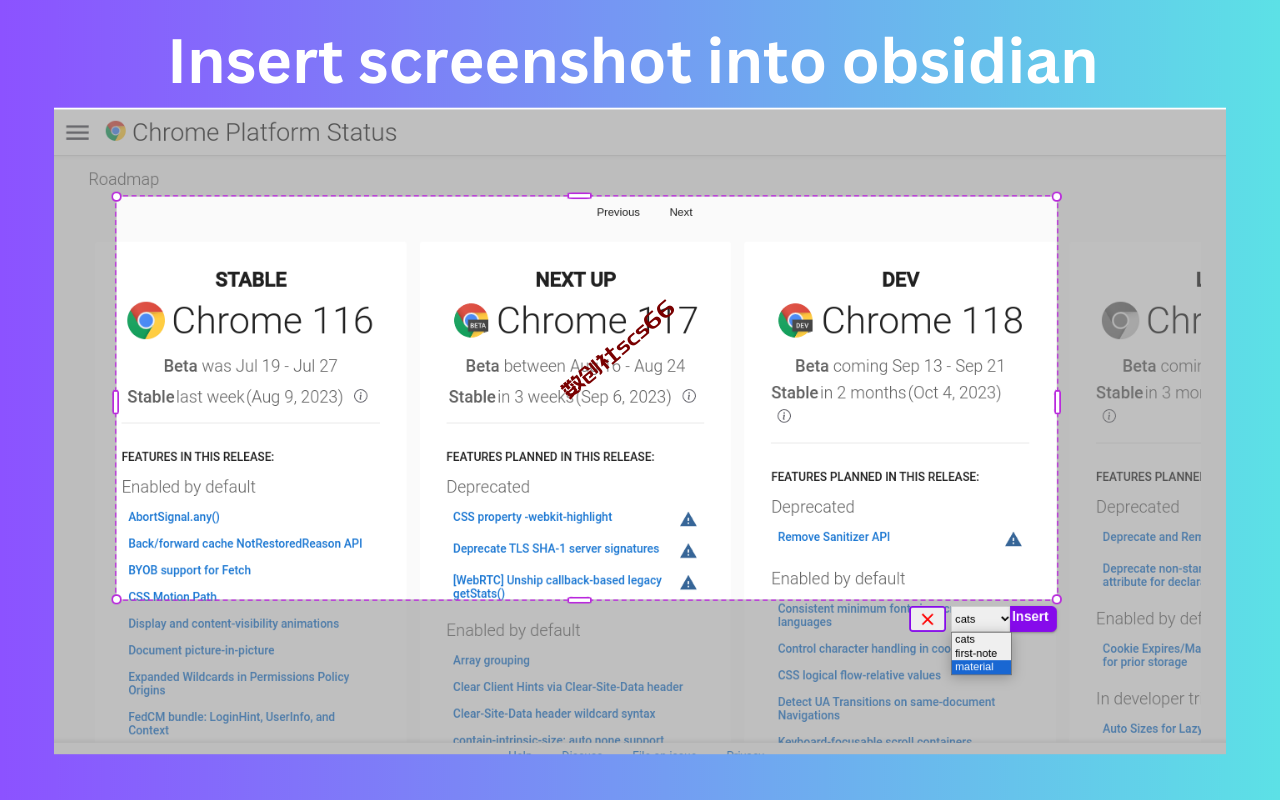Open Array grouping link
Viewport: 1280px width, 800px height.
tap(491, 660)
